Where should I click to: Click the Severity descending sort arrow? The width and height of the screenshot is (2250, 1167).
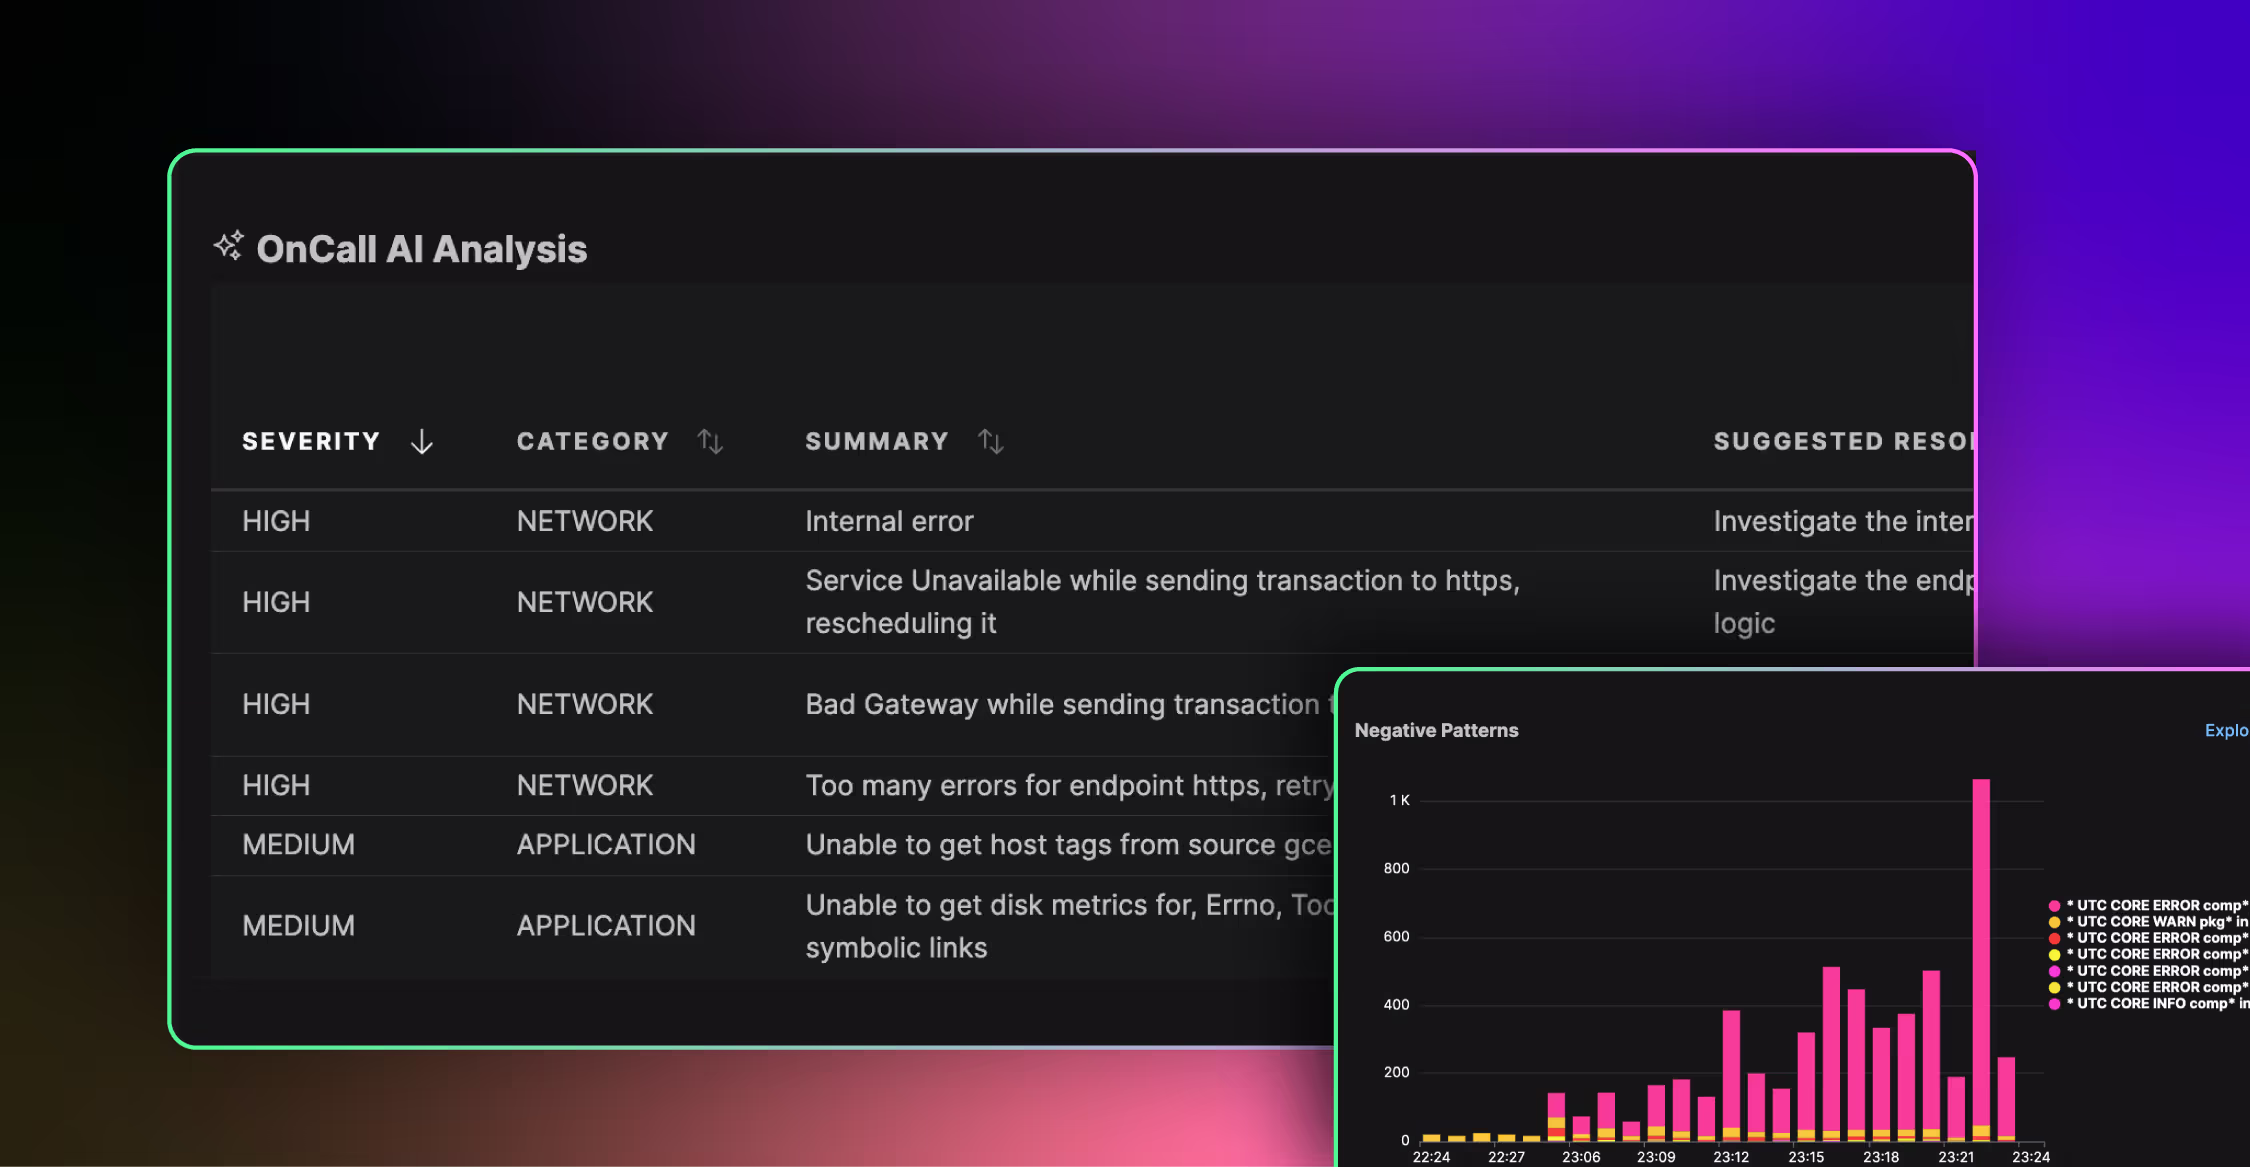[x=421, y=442]
